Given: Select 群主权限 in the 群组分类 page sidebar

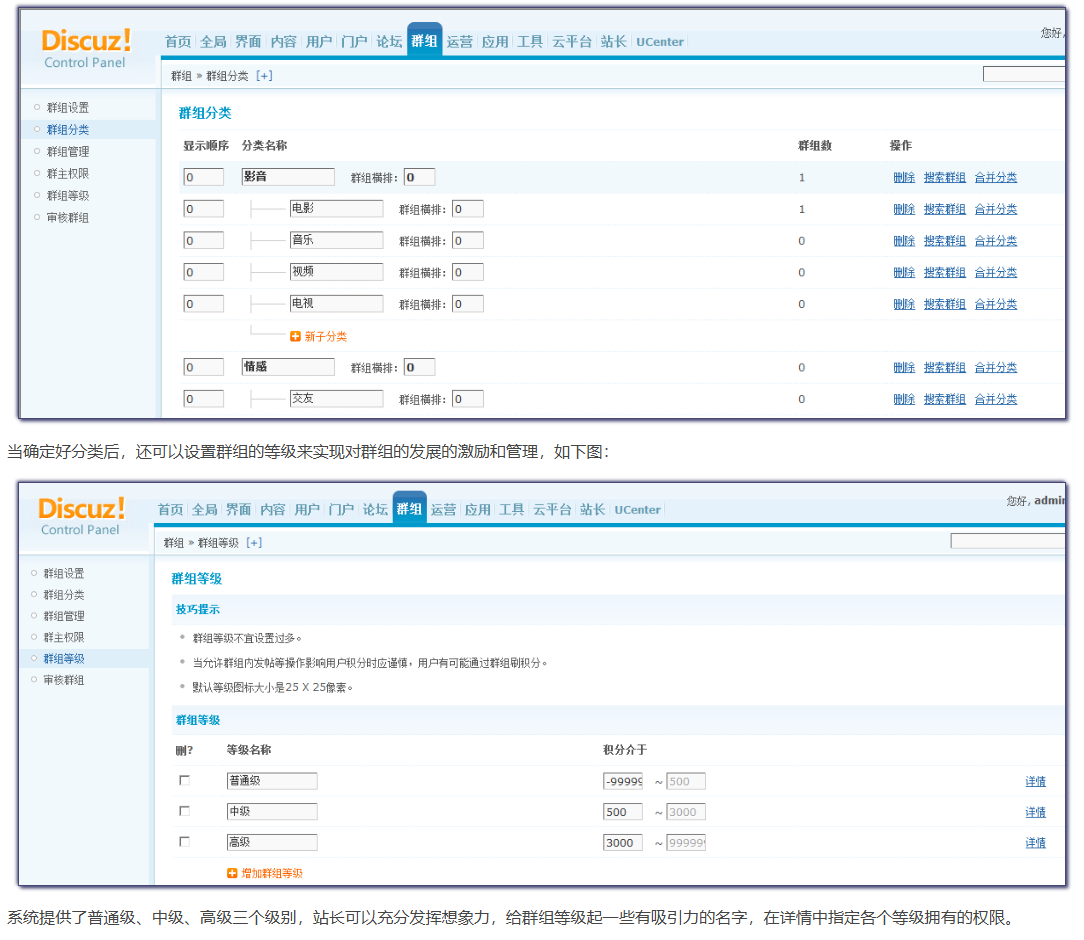Looking at the screenshot, I should click(68, 174).
